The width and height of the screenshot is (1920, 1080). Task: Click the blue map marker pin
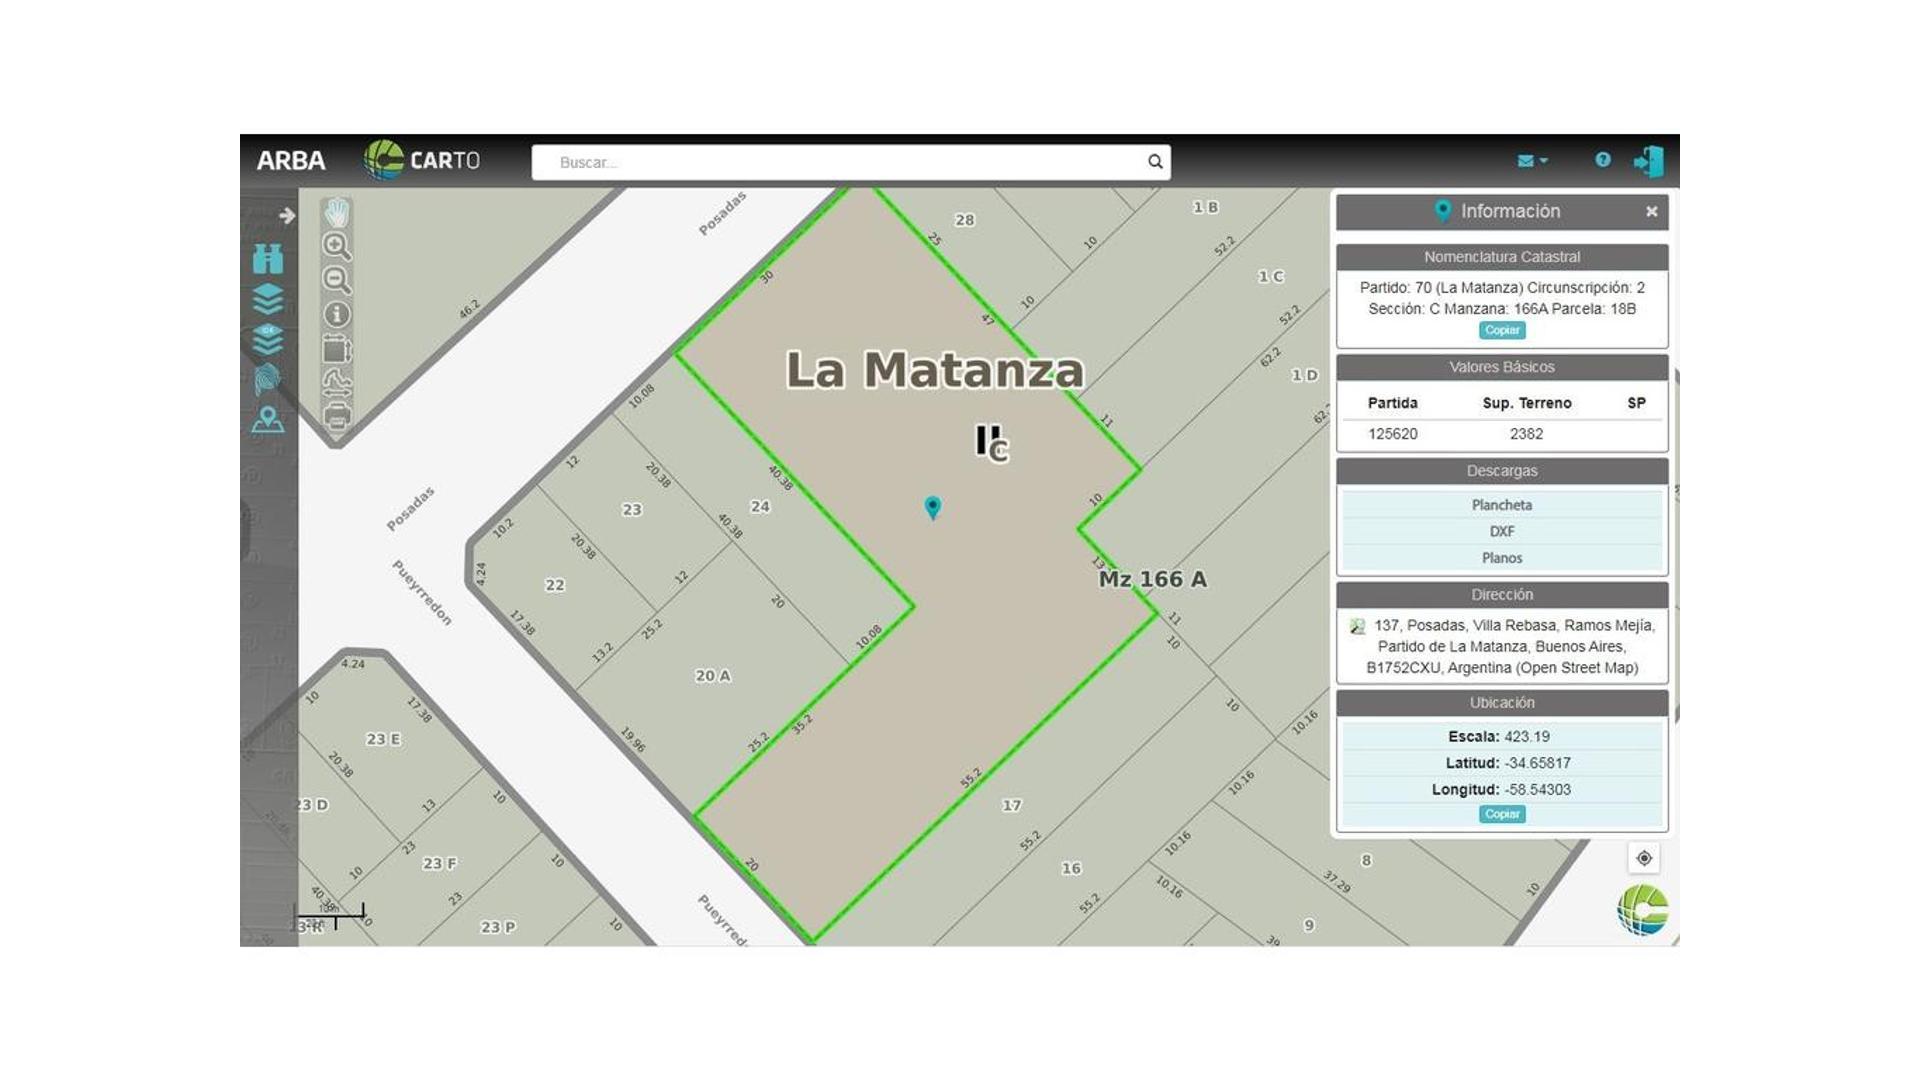(x=933, y=507)
